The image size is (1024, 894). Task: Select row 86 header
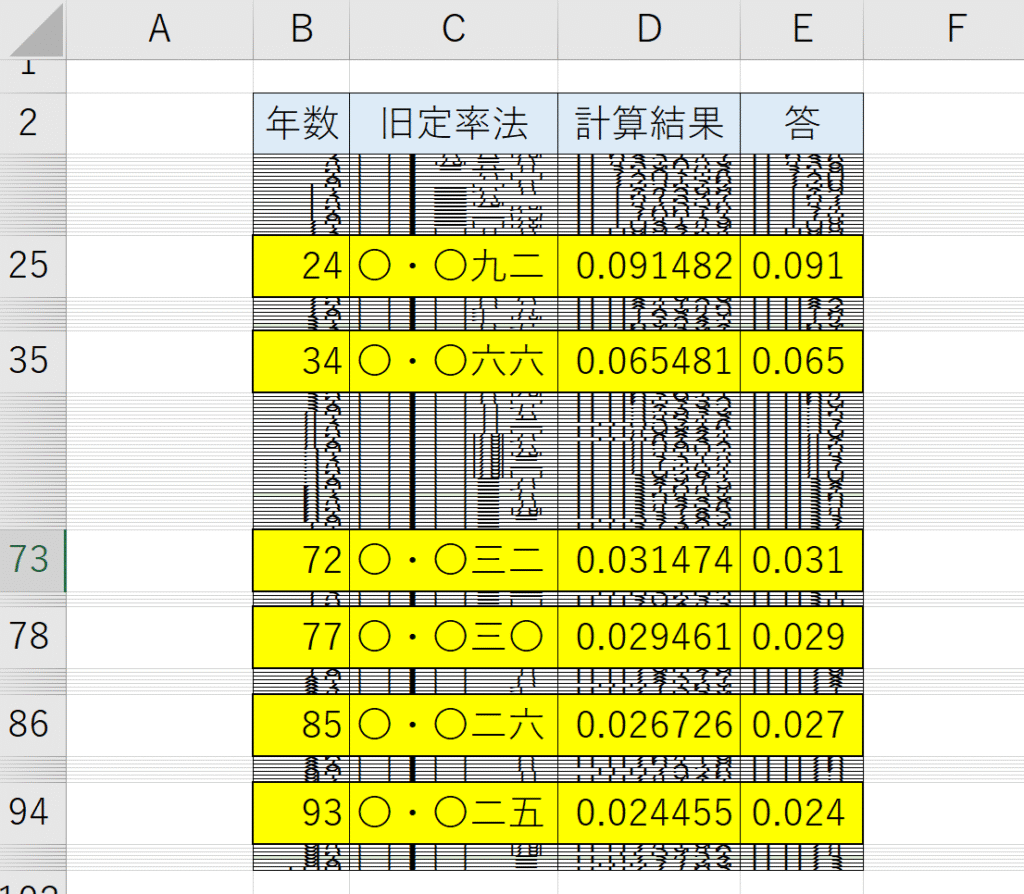tap(33, 725)
